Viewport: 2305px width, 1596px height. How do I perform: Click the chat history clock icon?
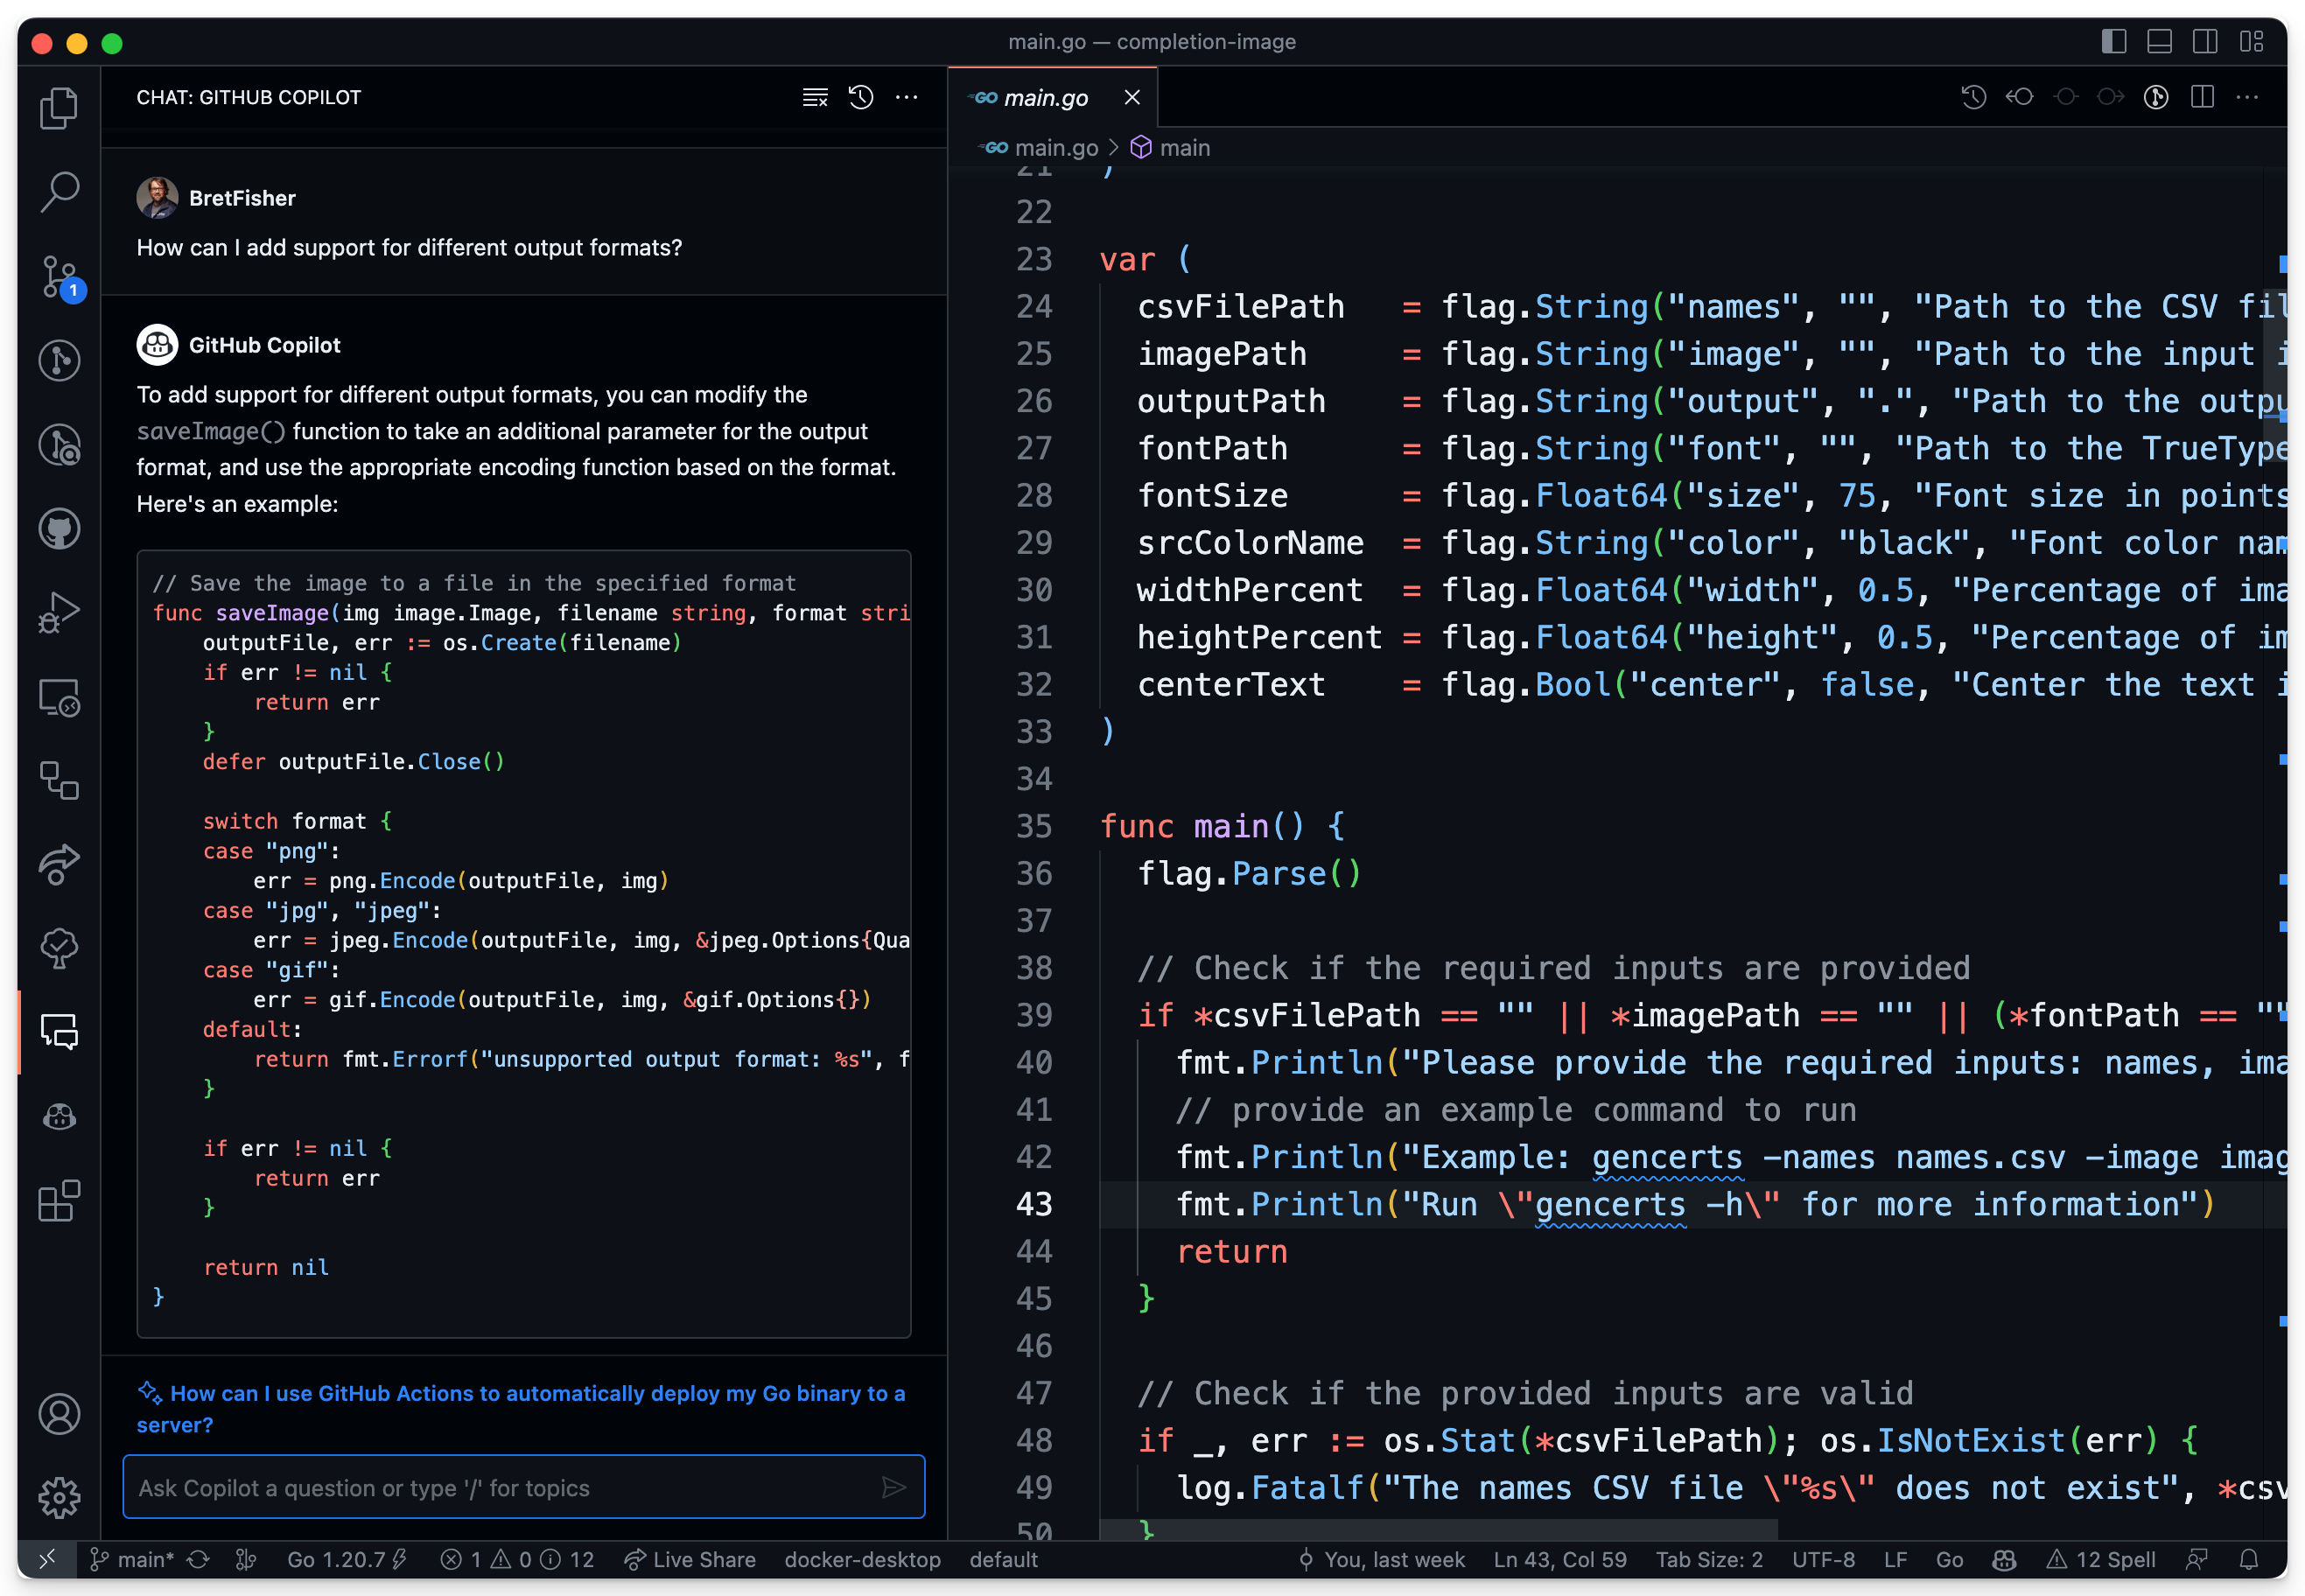861,97
